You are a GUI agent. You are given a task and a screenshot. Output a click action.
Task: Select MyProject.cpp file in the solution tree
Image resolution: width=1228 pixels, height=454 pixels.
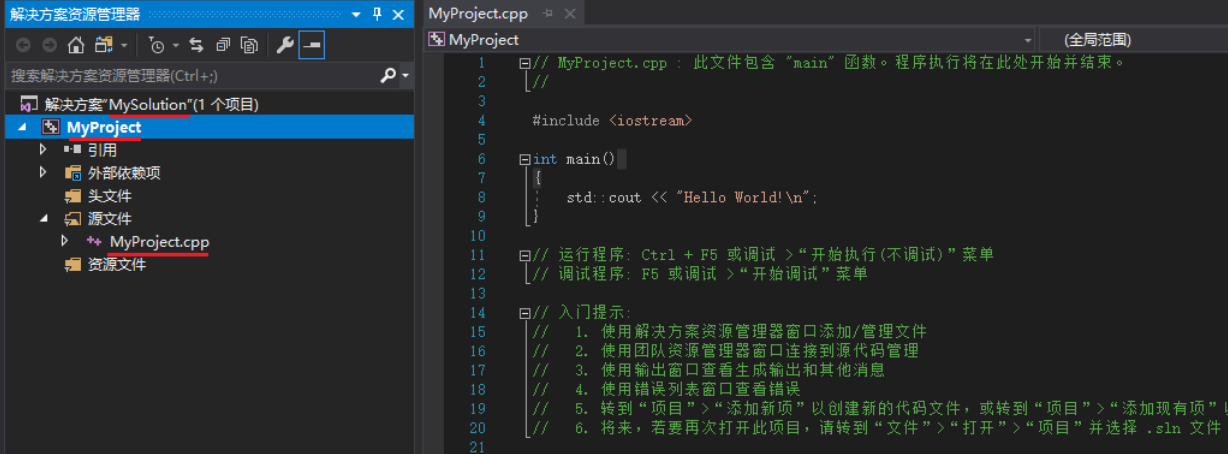(x=159, y=242)
